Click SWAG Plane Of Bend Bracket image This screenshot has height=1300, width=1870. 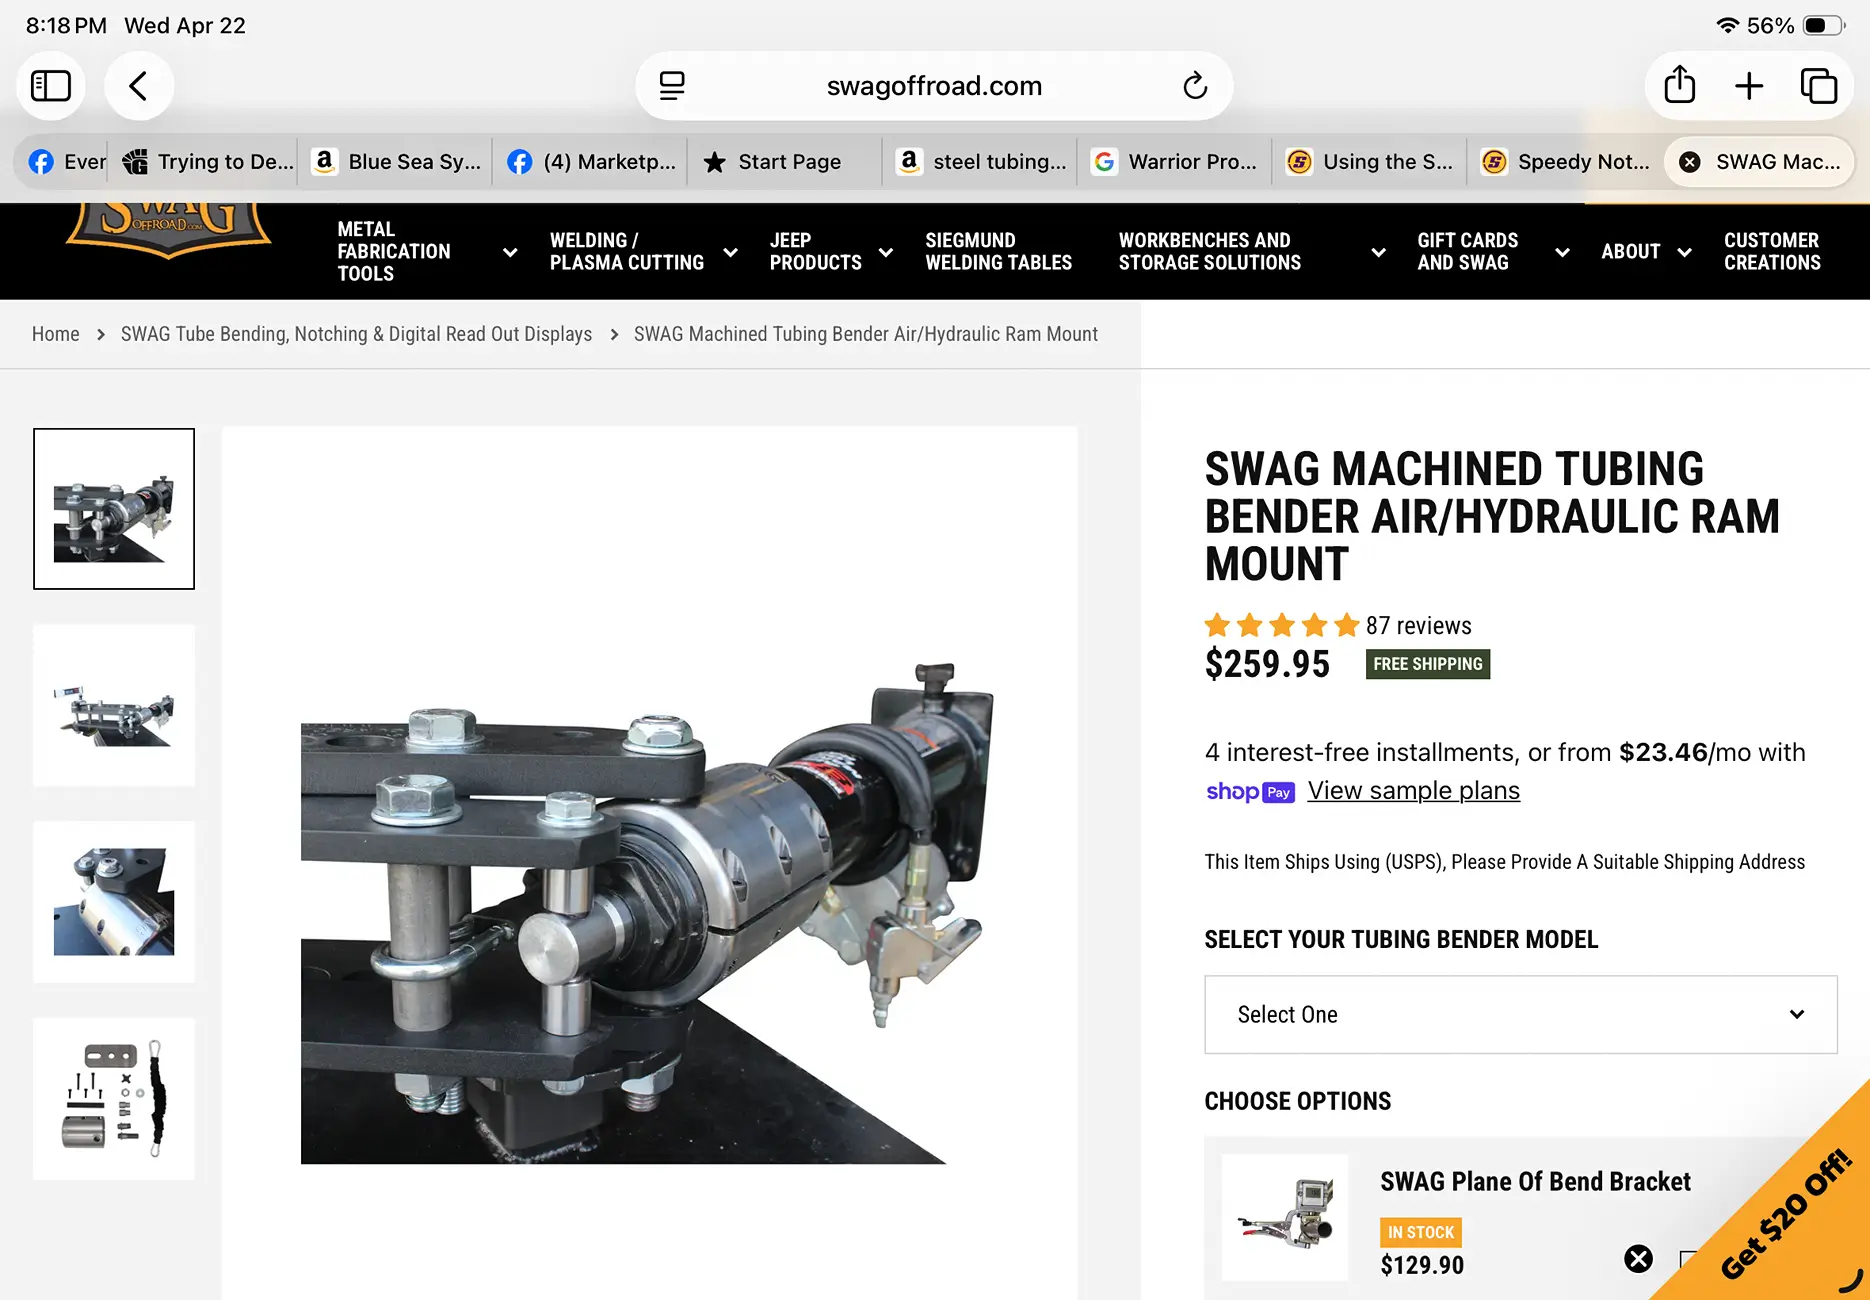1285,1218
